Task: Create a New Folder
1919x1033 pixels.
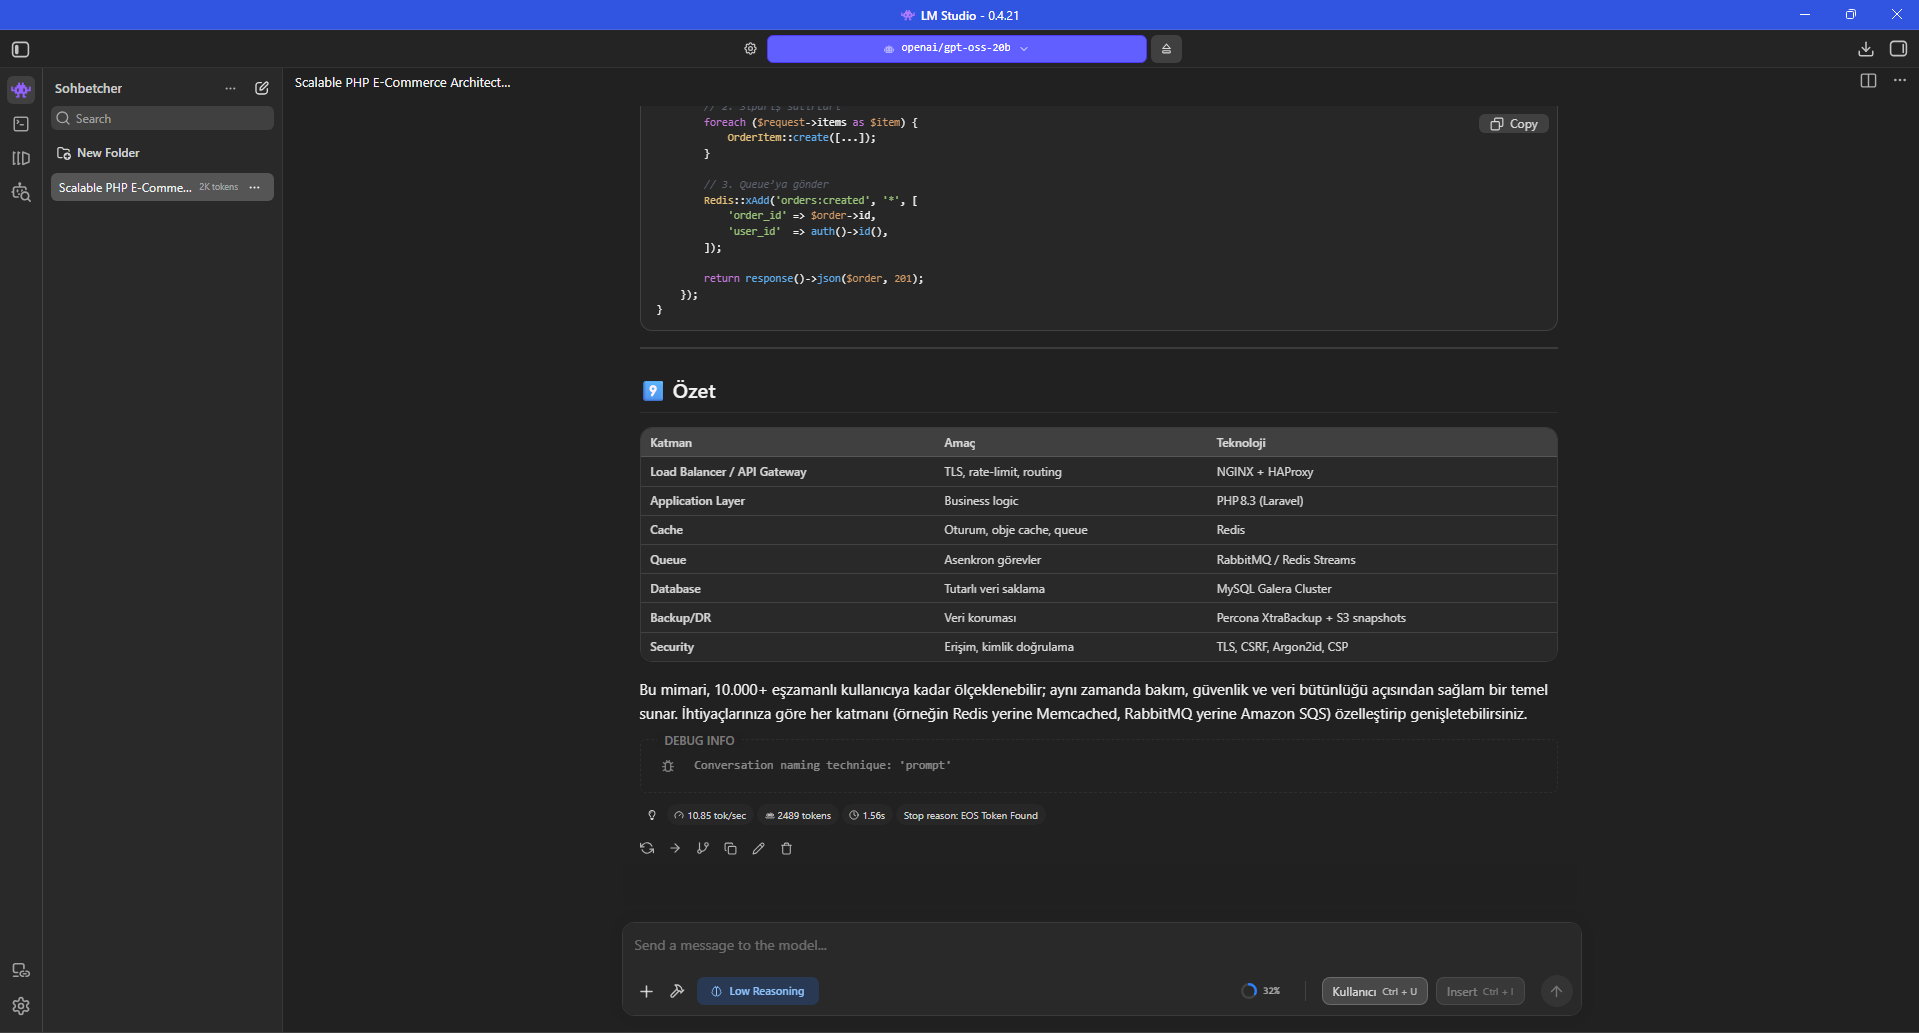Action: pos(98,153)
